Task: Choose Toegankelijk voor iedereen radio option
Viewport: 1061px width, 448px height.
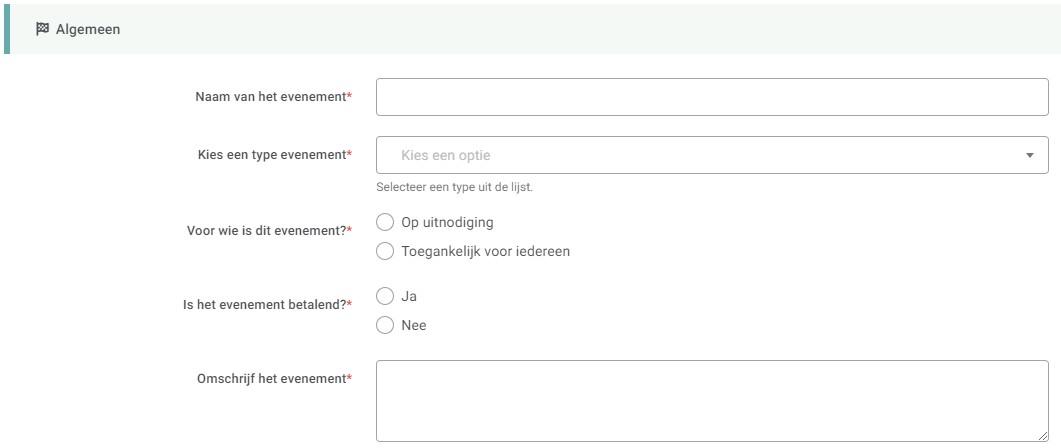Action: tap(385, 252)
